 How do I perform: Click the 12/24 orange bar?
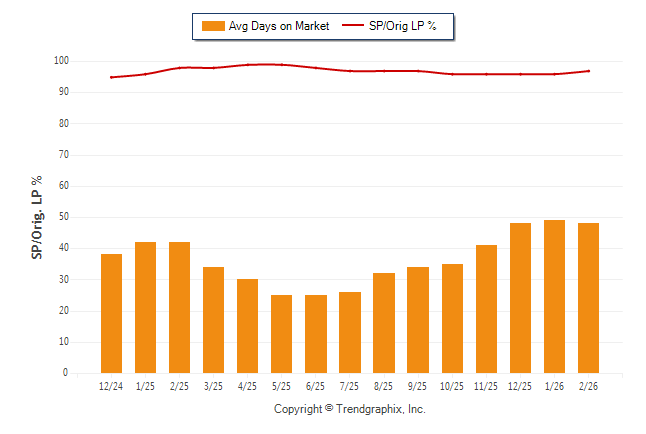tap(111, 313)
